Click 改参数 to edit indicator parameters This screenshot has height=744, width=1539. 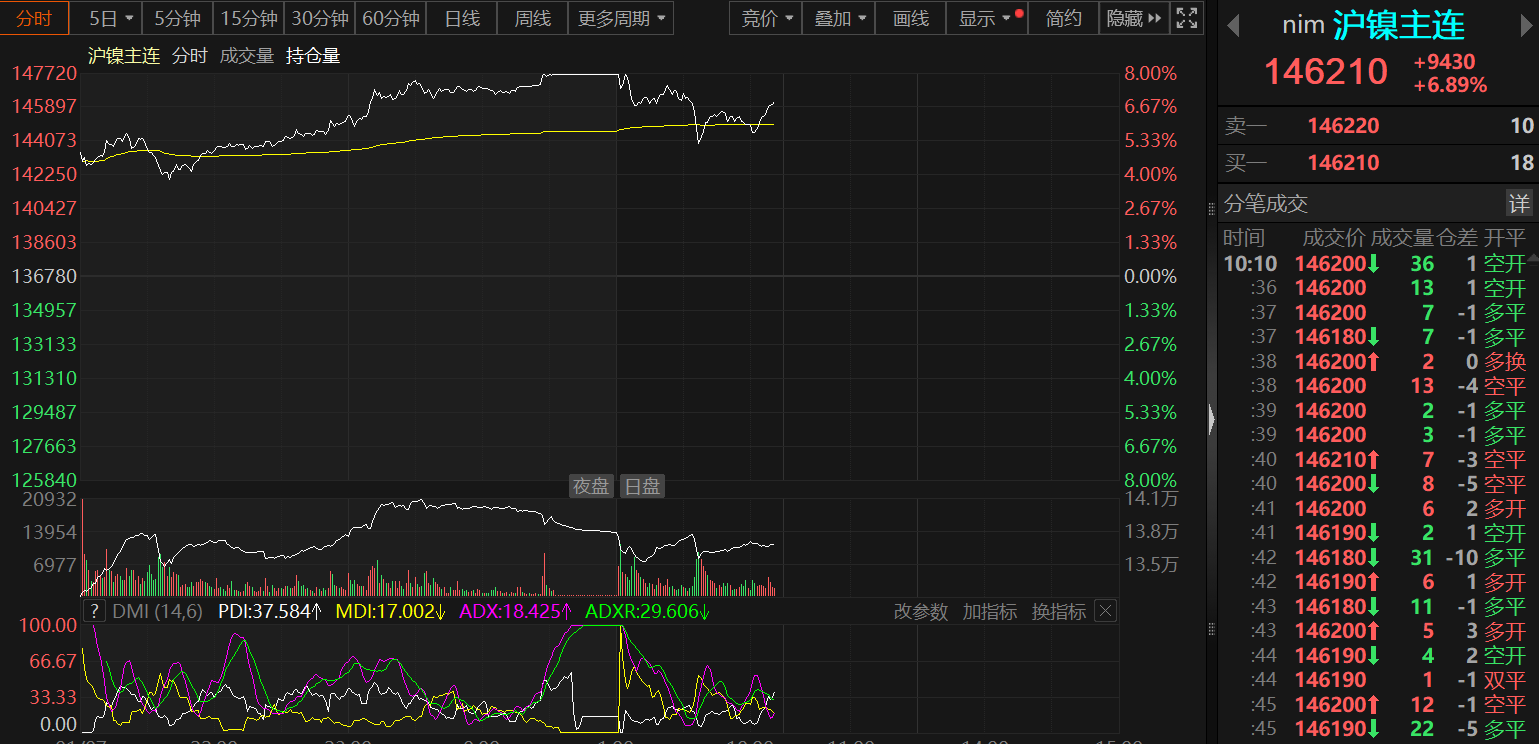pos(920,612)
